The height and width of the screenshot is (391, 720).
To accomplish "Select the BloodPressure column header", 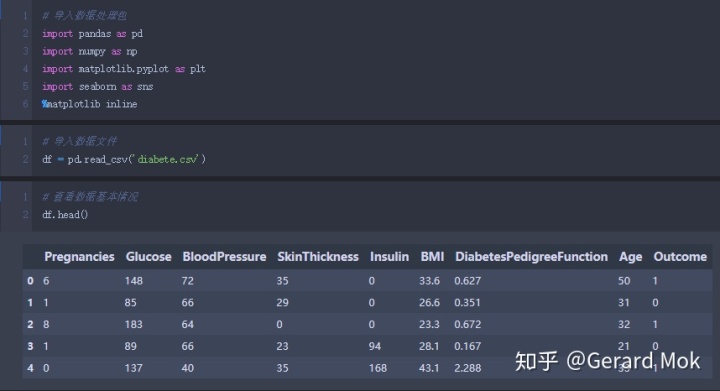I will pos(224,257).
